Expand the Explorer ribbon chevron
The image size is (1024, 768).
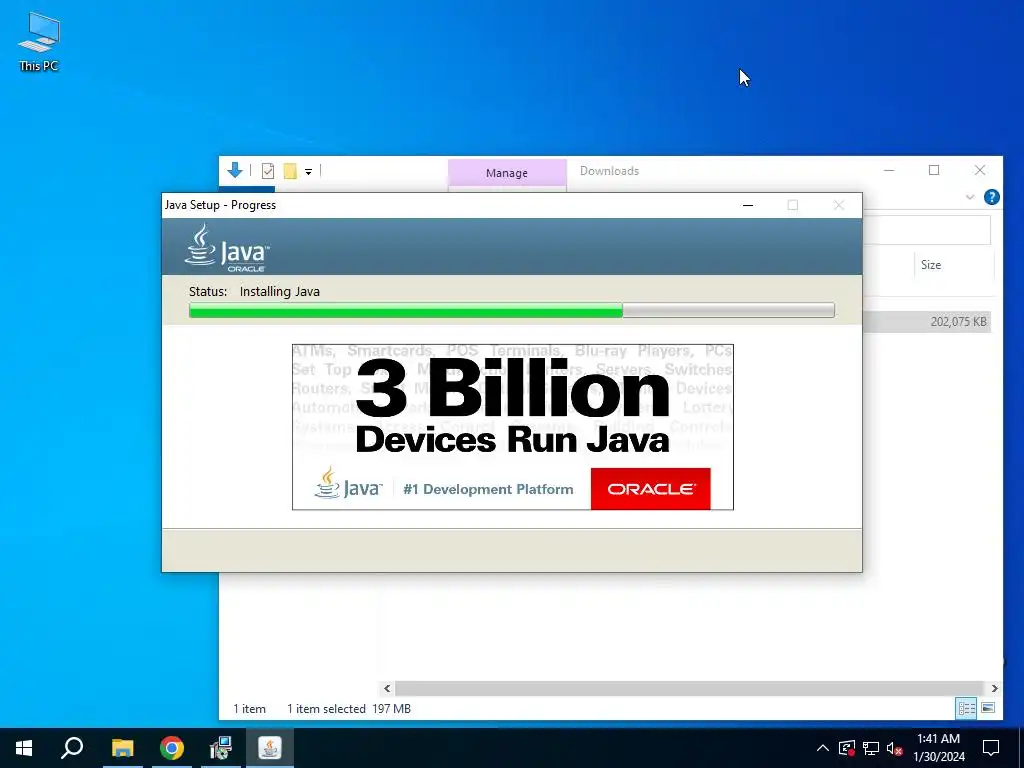(970, 197)
